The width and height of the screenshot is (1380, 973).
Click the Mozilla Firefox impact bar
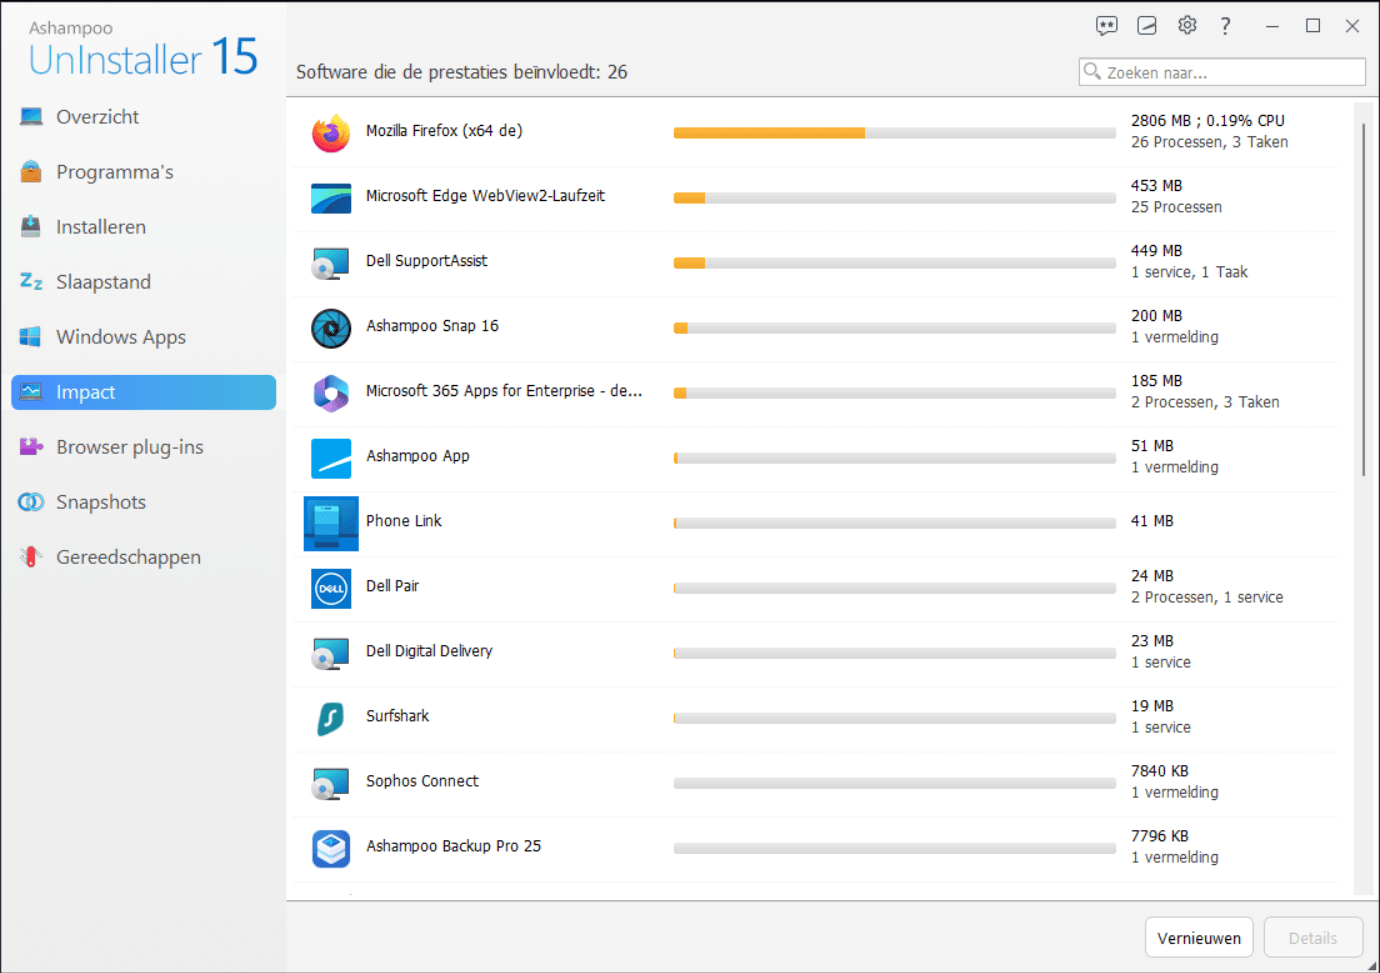(895, 133)
